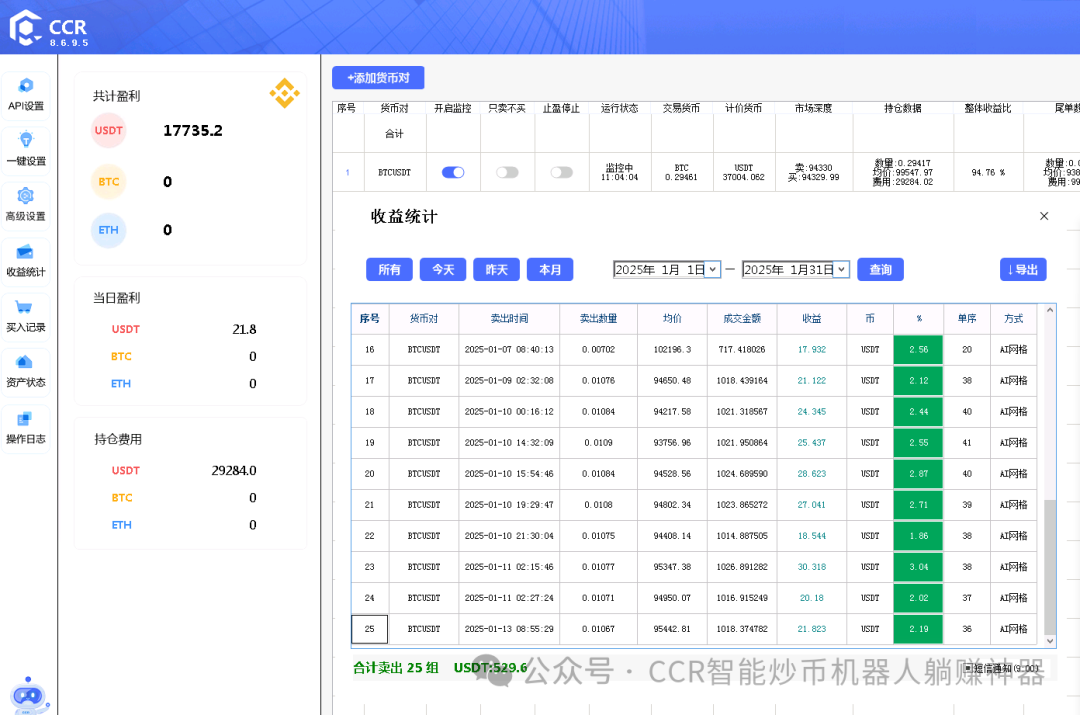Select the 今天 filter tab
The width and height of the screenshot is (1080, 715).
point(443,269)
